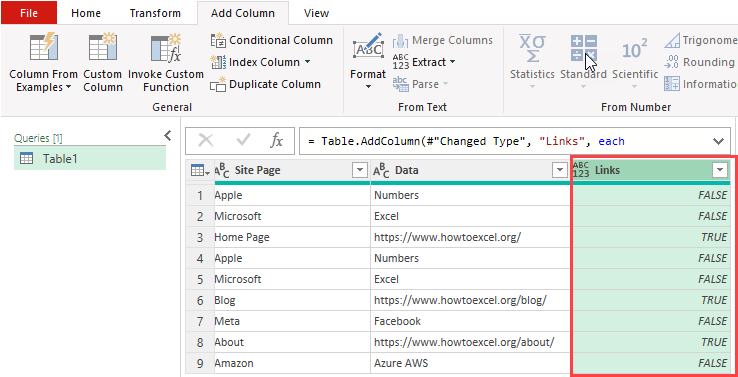This screenshot has height=377, width=738.
Task: Click the Azure AWS cell
Action: (470, 363)
